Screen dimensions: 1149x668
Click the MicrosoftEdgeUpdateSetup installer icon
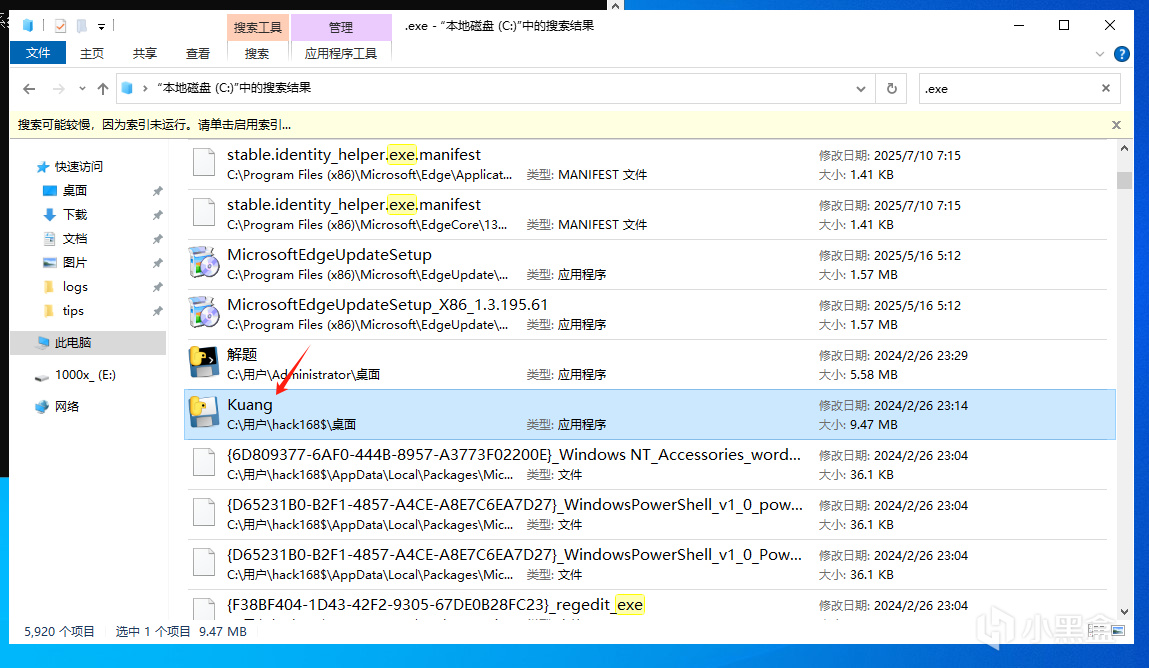[204, 263]
